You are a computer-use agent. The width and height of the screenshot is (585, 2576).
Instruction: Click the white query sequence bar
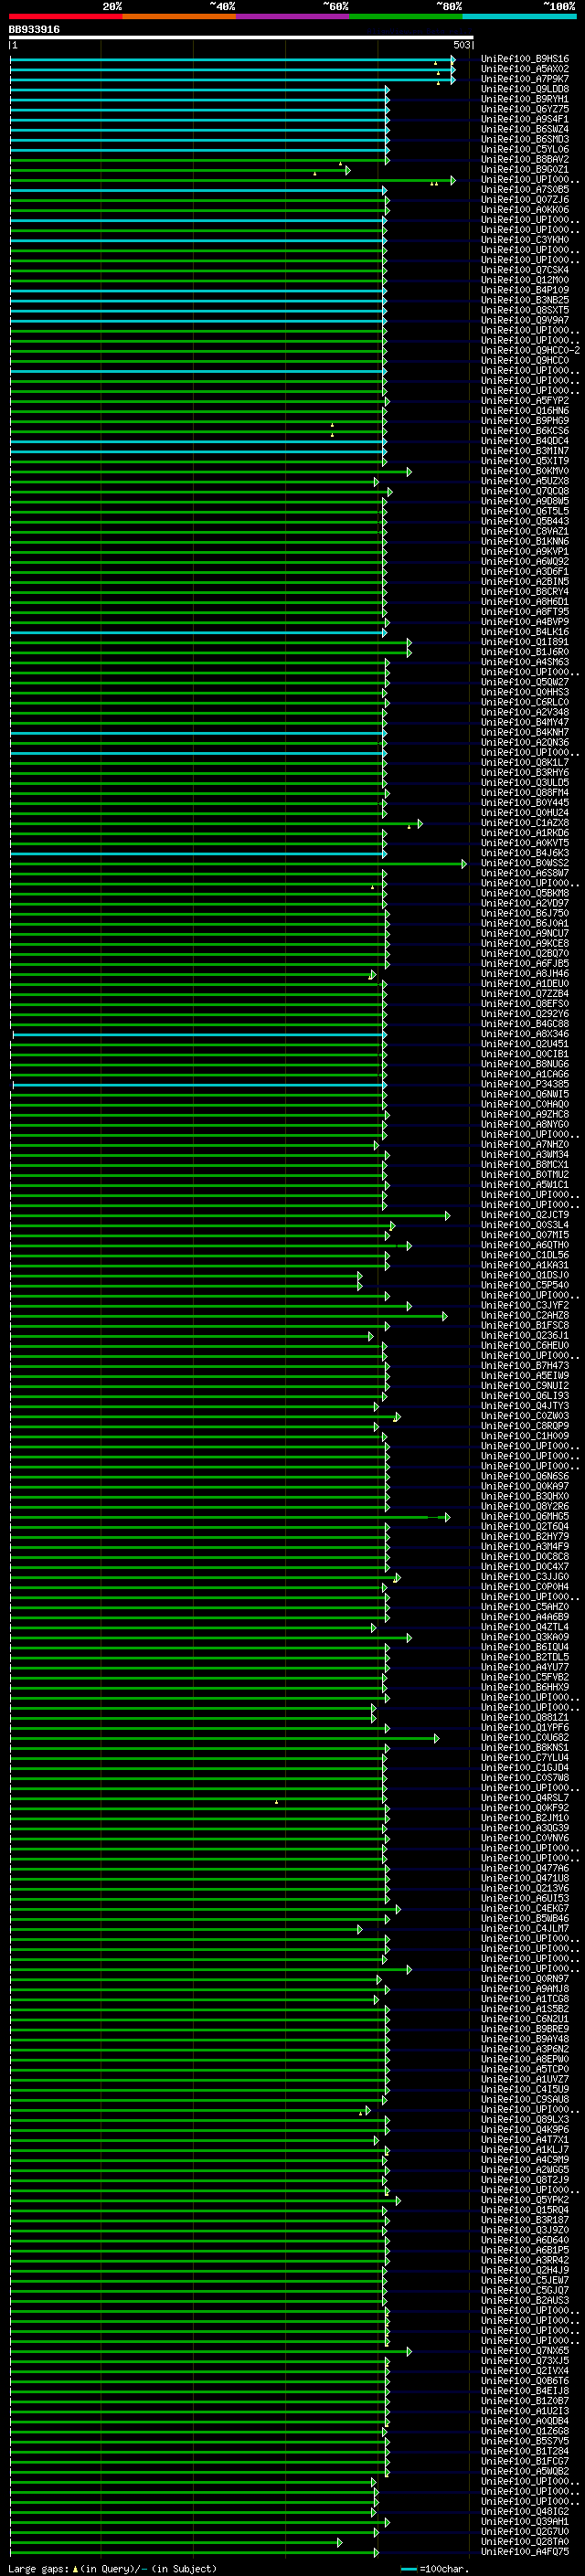[241, 38]
